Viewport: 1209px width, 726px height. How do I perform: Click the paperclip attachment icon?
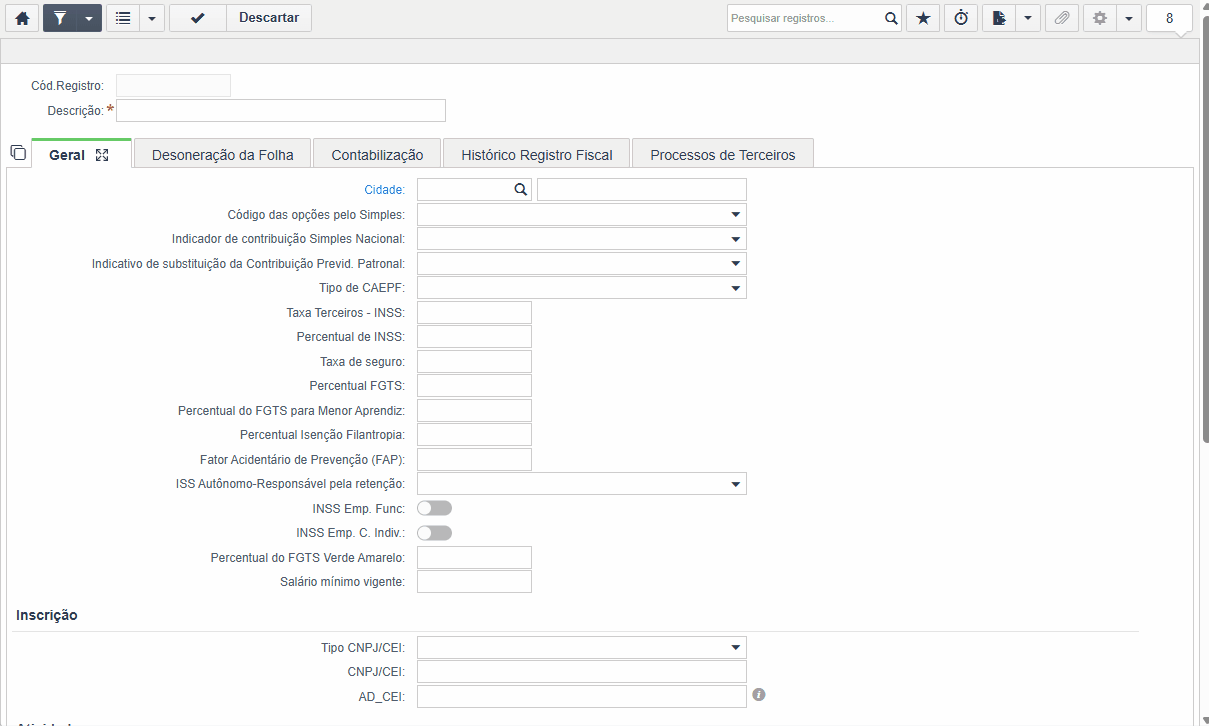1062,18
